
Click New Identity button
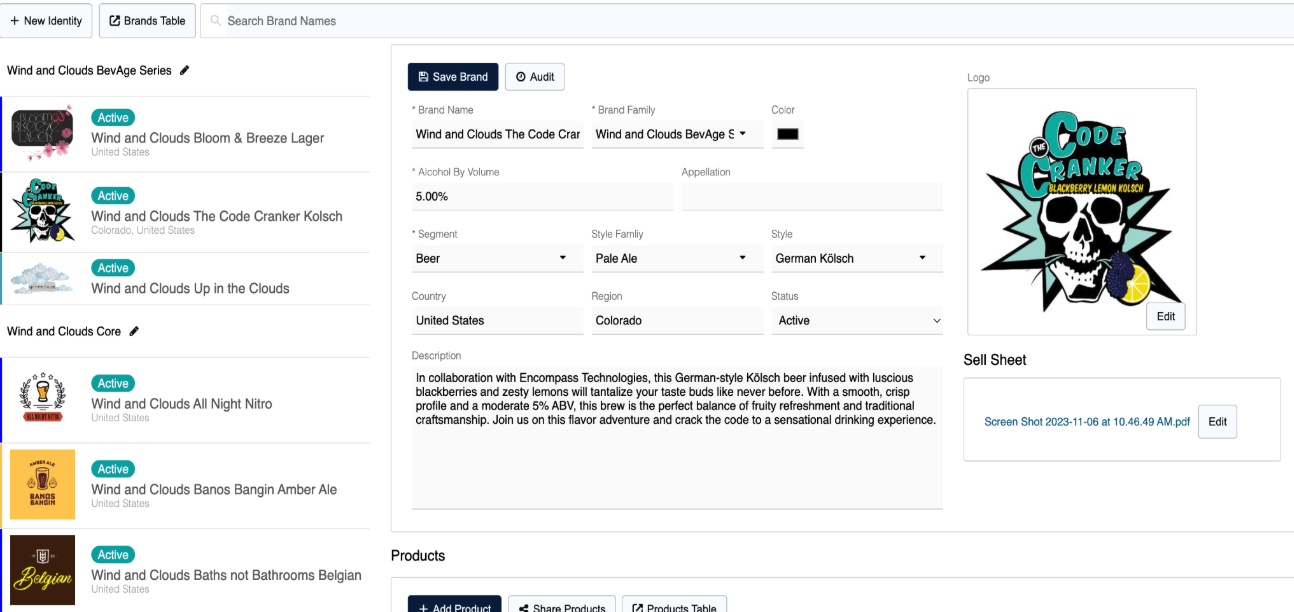[46, 21]
